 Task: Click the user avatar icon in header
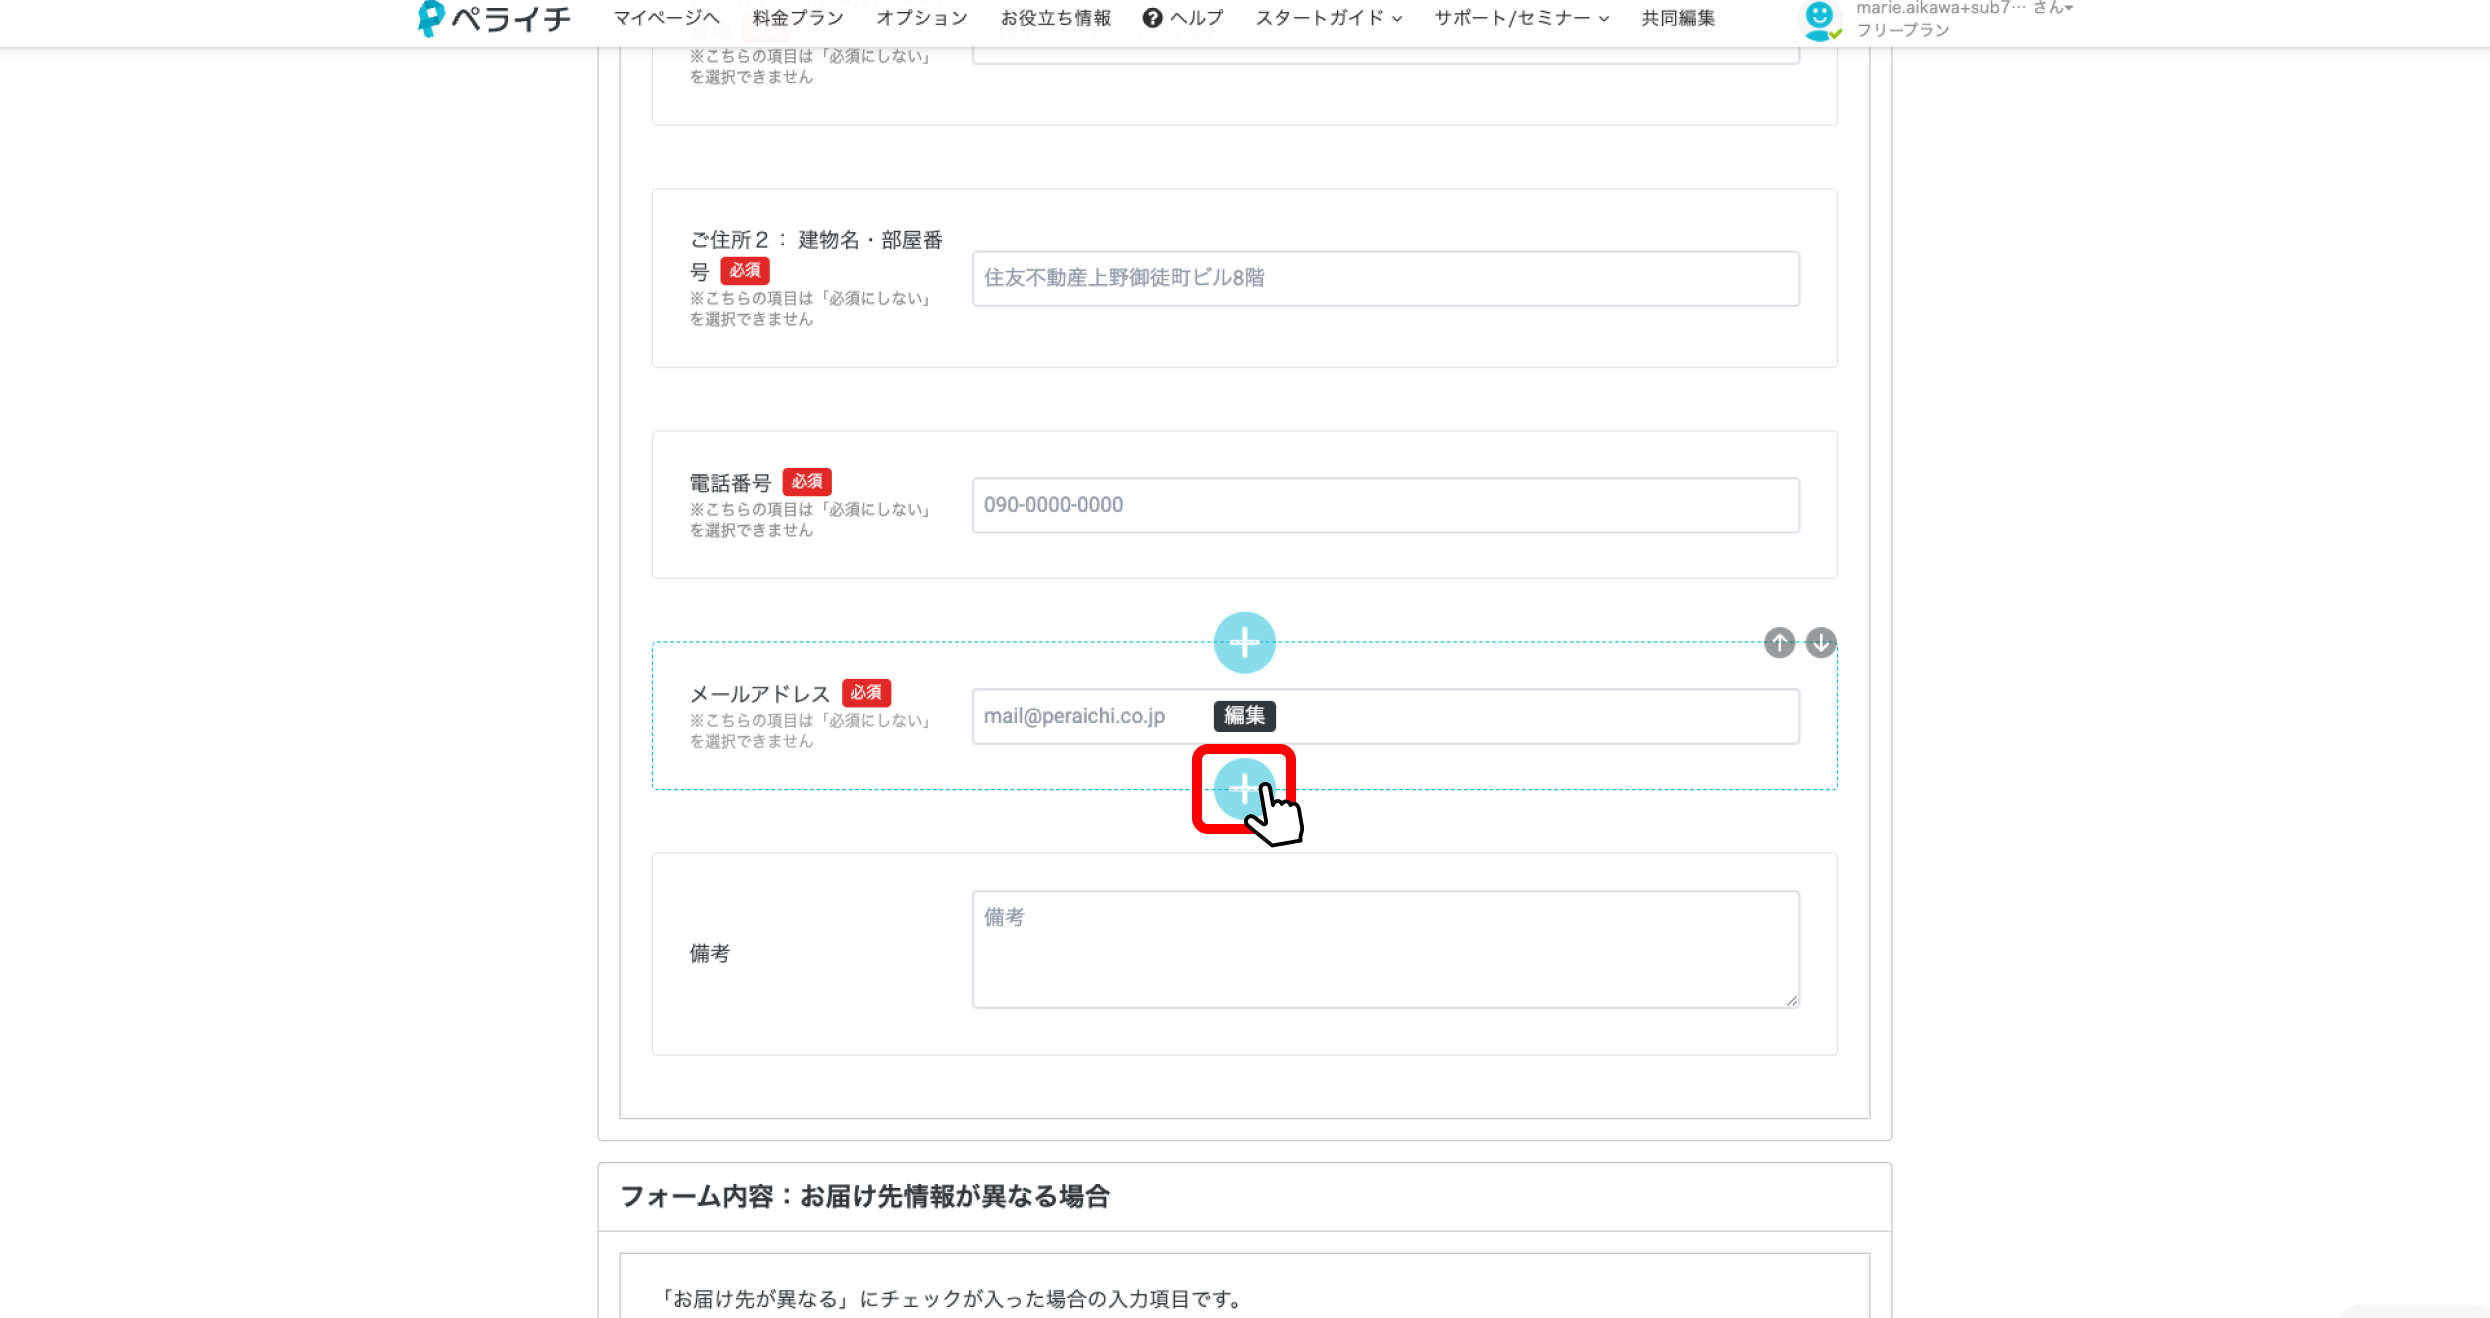1820,19
